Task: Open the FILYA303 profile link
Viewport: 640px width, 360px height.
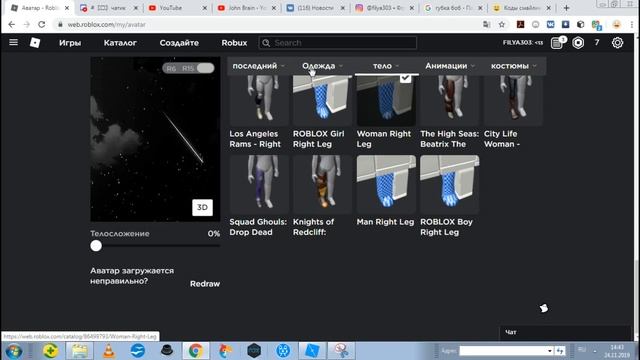Action: point(523,42)
